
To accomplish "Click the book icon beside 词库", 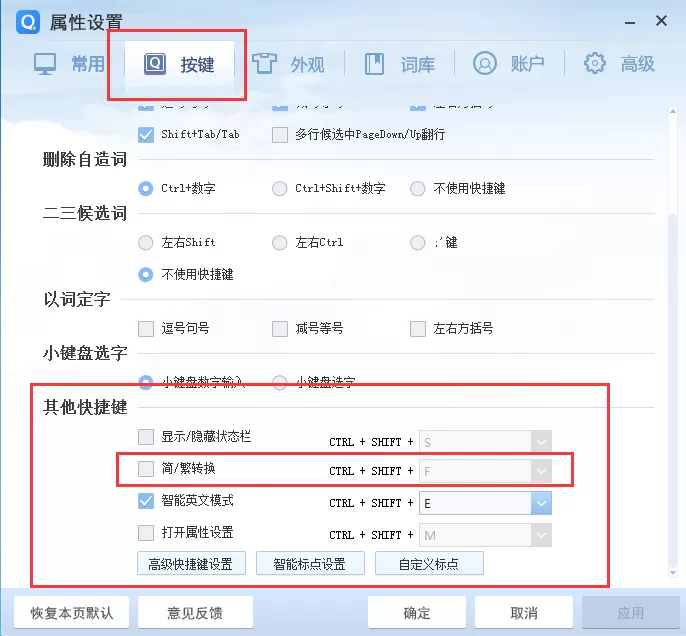I will click(374, 64).
